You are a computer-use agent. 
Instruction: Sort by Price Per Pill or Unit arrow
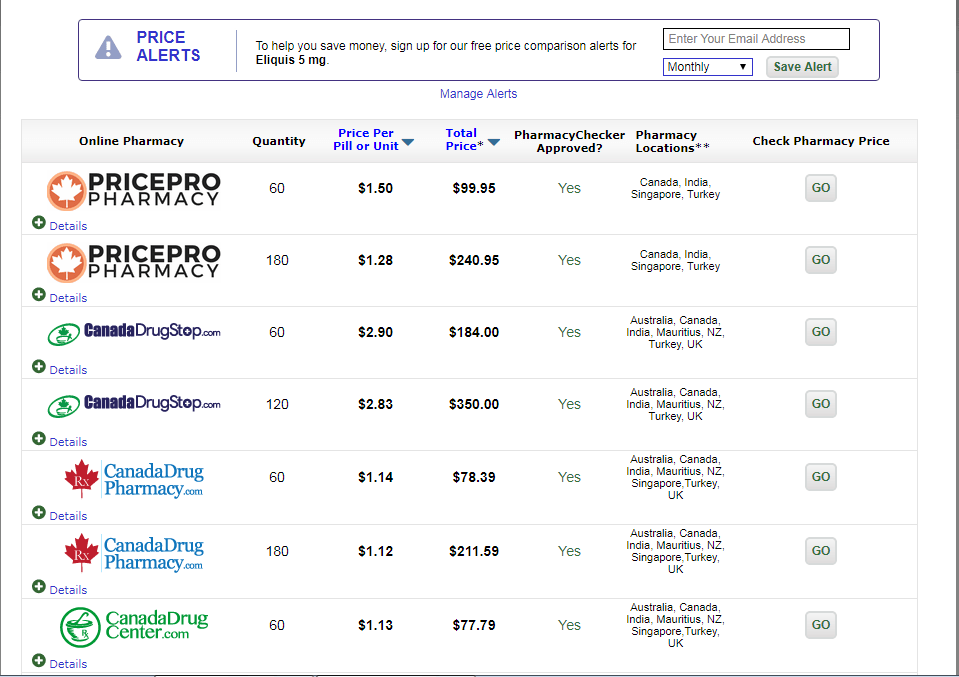(x=408, y=142)
